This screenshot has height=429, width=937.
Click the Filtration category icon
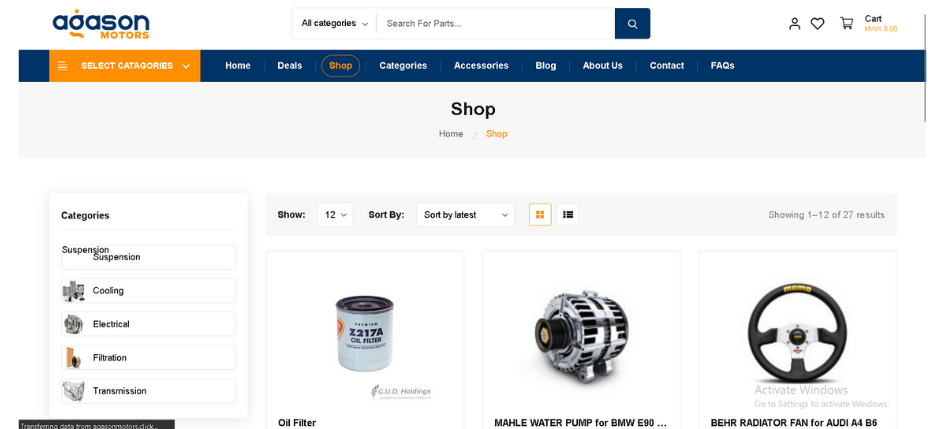73,357
